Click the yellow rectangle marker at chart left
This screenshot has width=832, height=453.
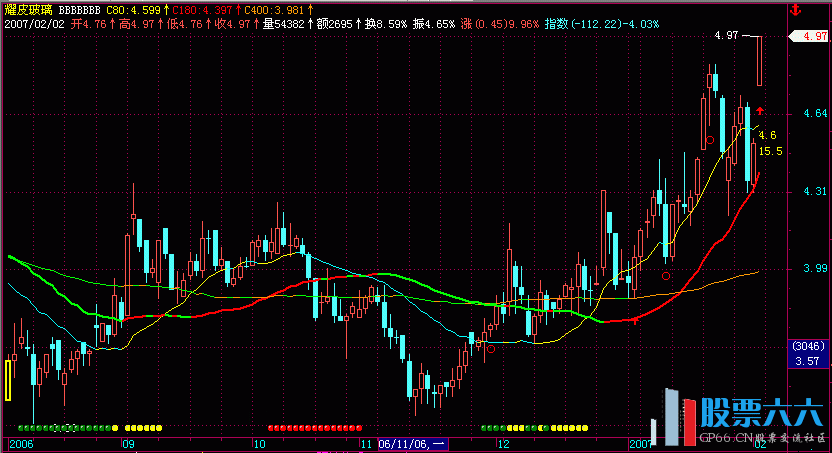tap(9, 380)
